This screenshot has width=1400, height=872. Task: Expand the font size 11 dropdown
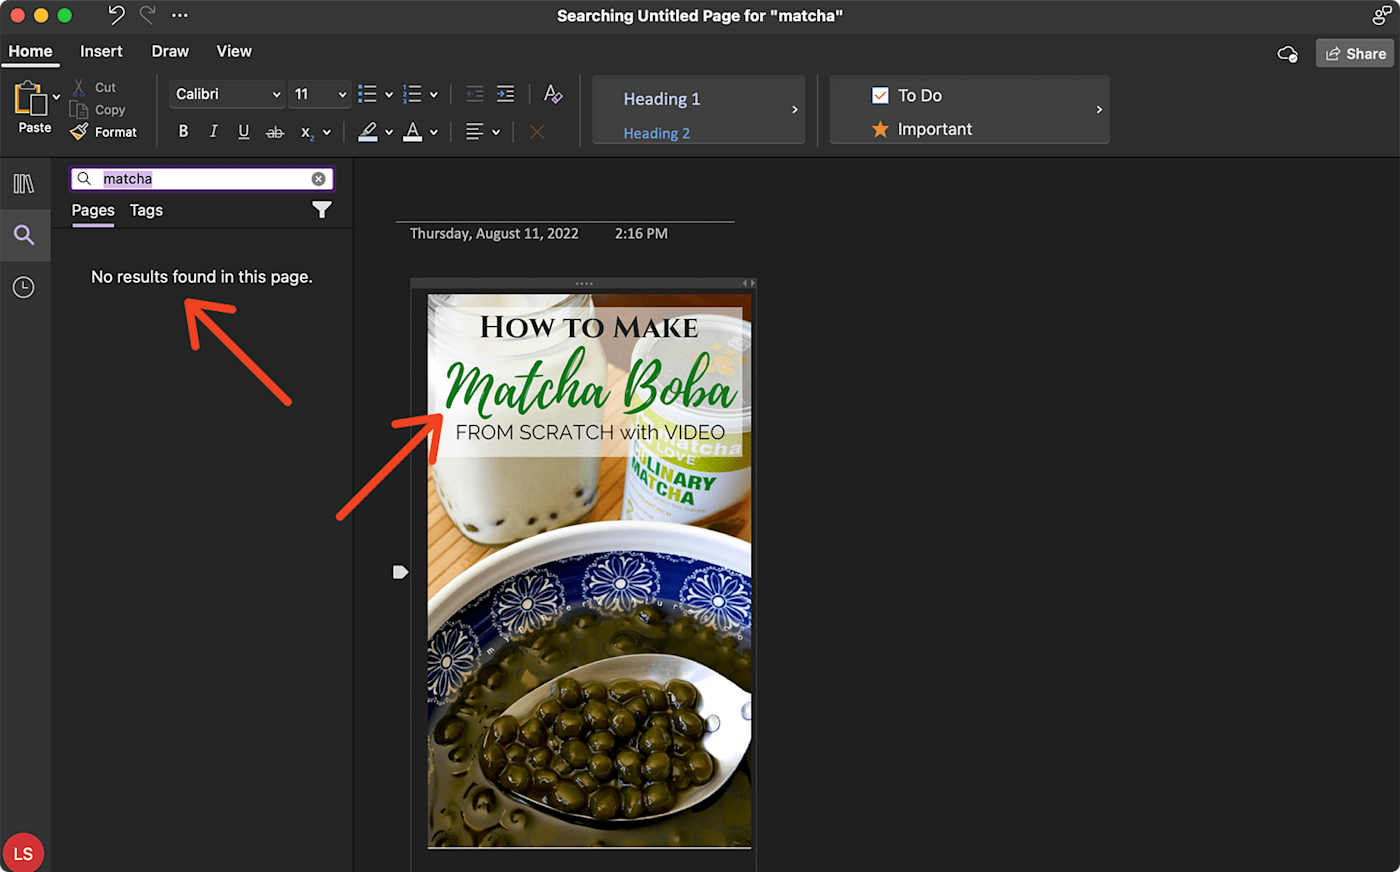point(342,94)
